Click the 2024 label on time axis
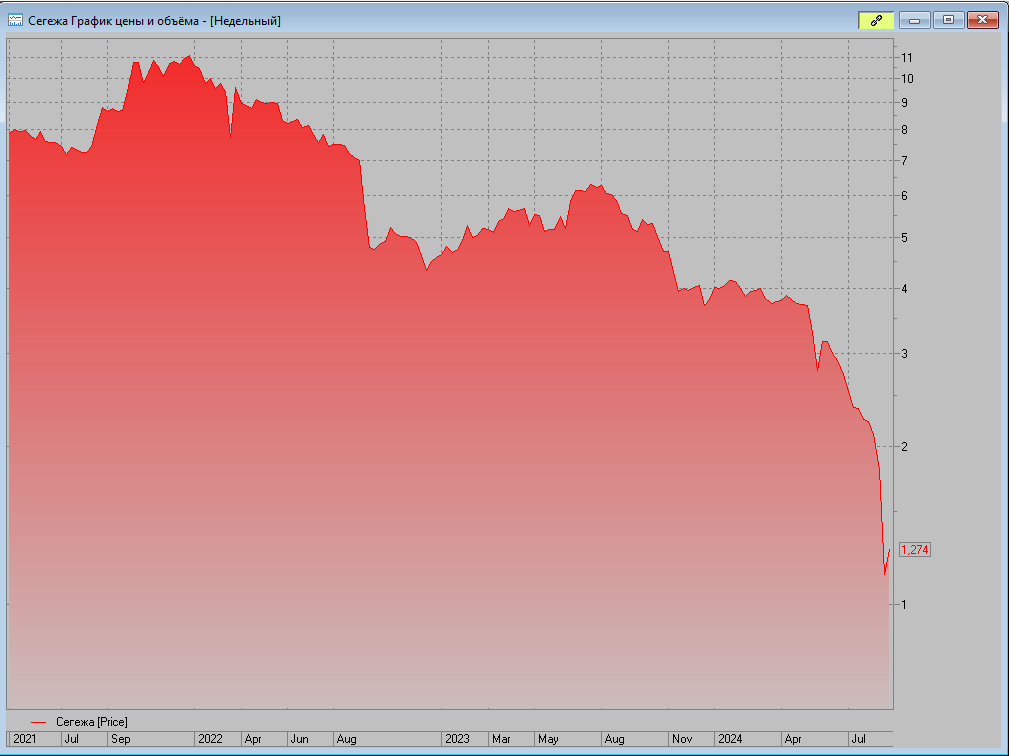 pyautogui.click(x=730, y=739)
